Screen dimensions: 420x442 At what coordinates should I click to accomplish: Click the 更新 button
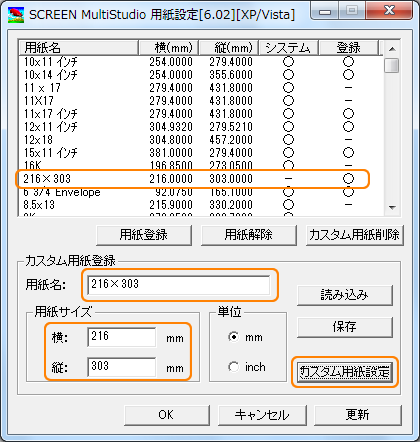click(x=358, y=415)
